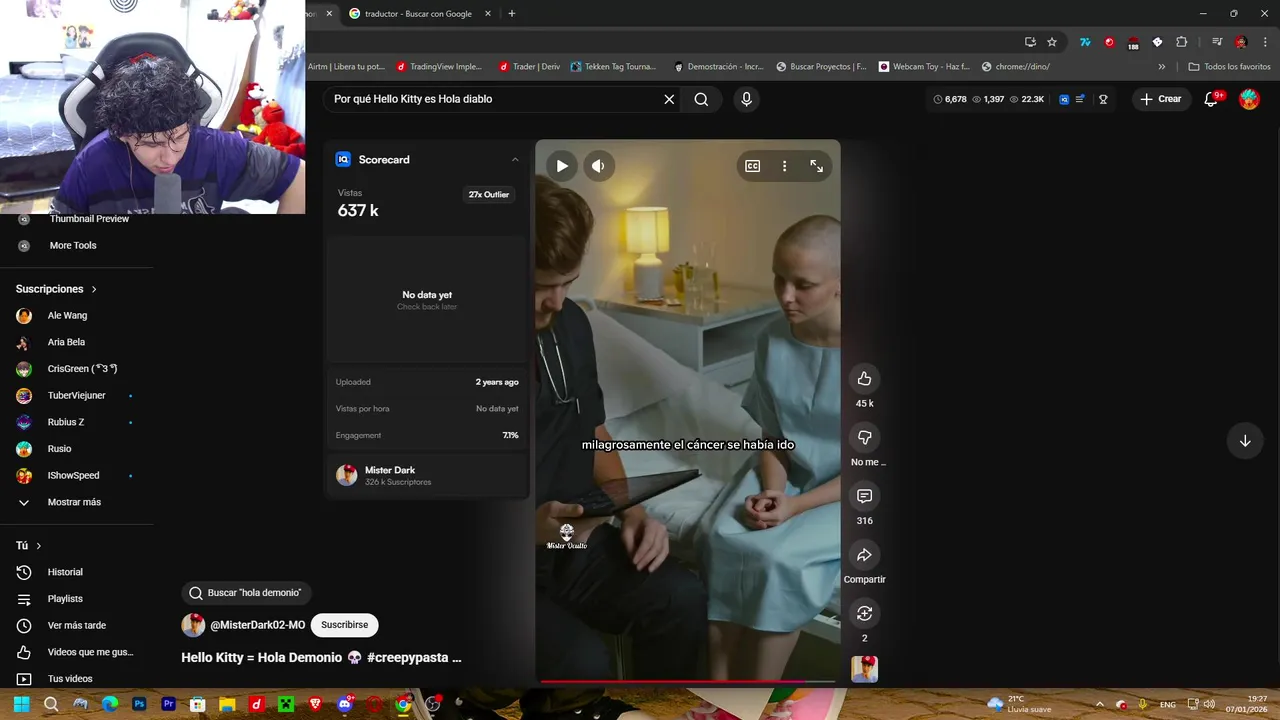Open Todos los favoritos folder

(x=1229, y=67)
